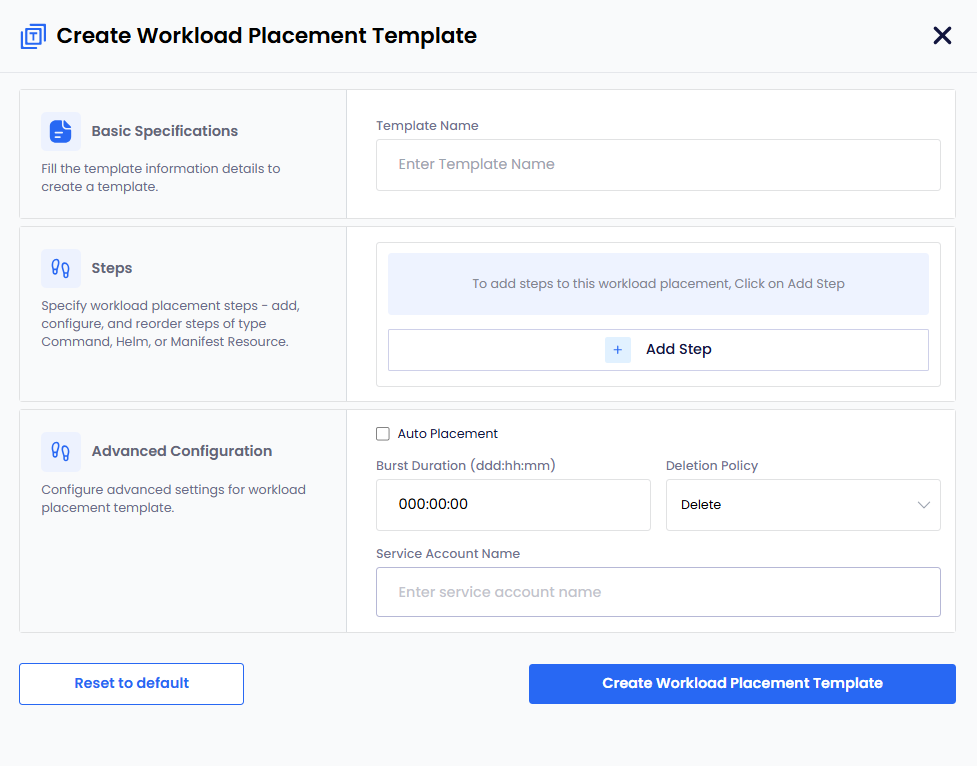Image resolution: width=977 pixels, height=766 pixels.
Task: Click the footprints icon beside Steps heading
Action: coord(61,268)
